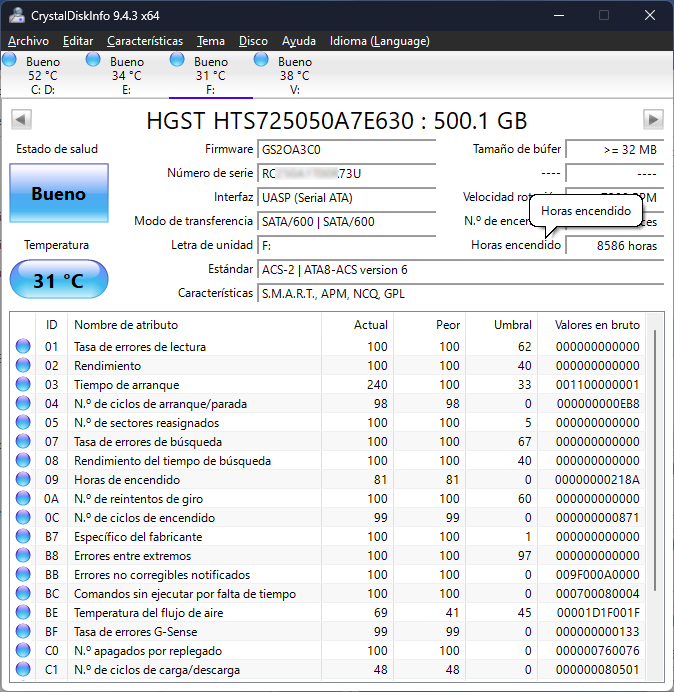Click the Actual column header
Viewport: 674px width, 692px height.
(358, 325)
